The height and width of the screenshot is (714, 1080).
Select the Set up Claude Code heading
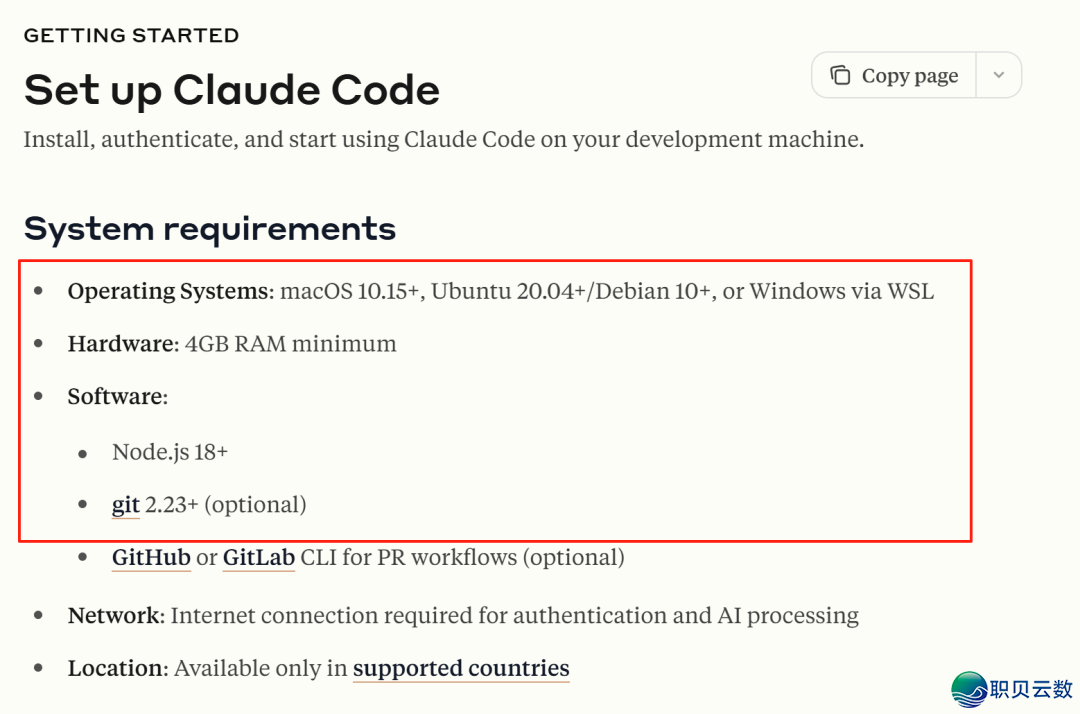pyautogui.click(x=232, y=90)
